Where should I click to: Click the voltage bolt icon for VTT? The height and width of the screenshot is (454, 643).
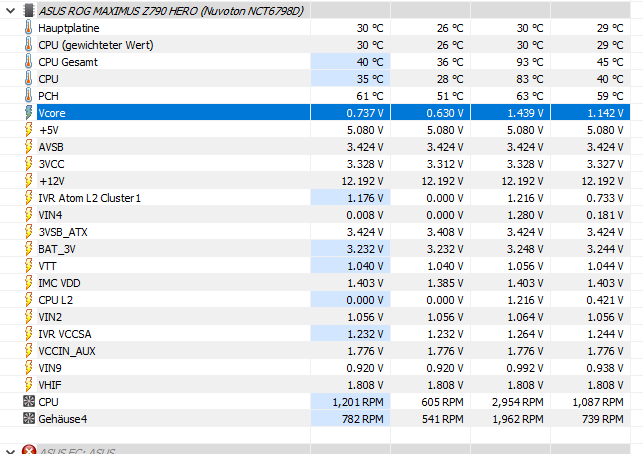[29, 266]
